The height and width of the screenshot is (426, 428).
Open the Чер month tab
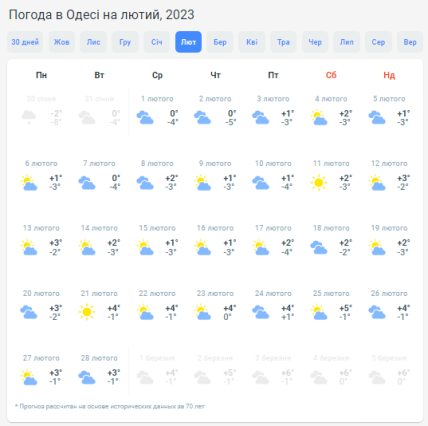315,42
